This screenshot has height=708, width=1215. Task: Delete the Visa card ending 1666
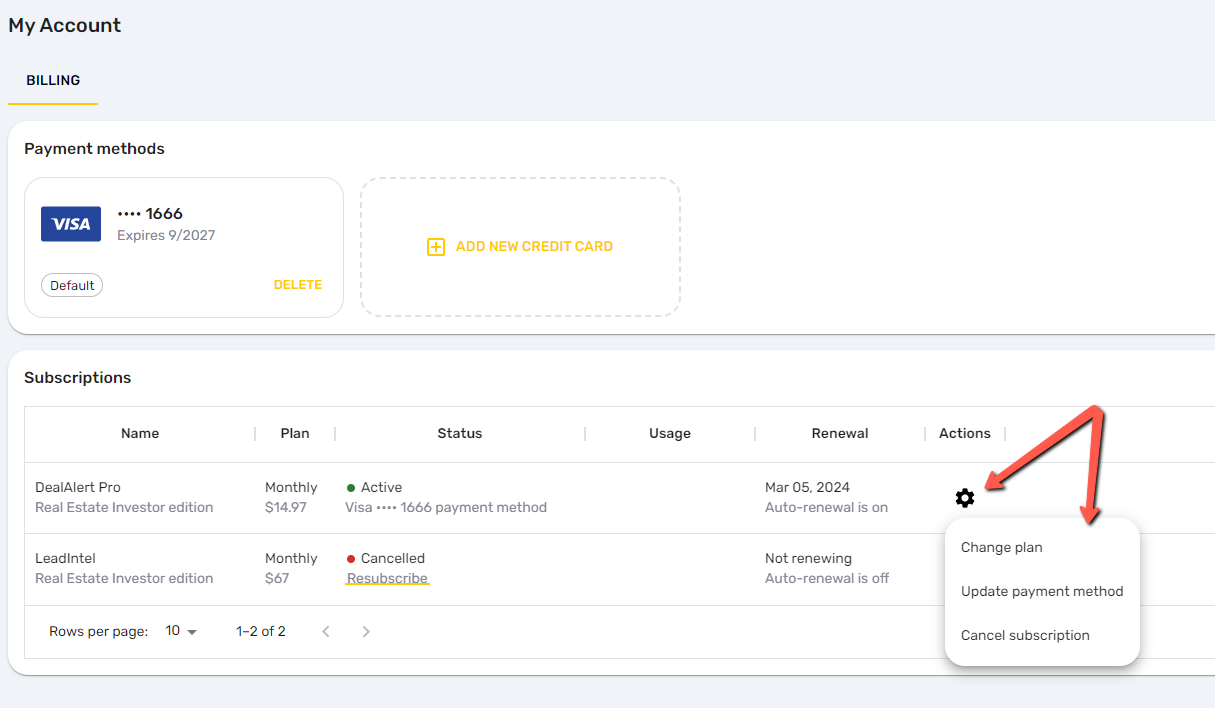[x=298, y=285]
